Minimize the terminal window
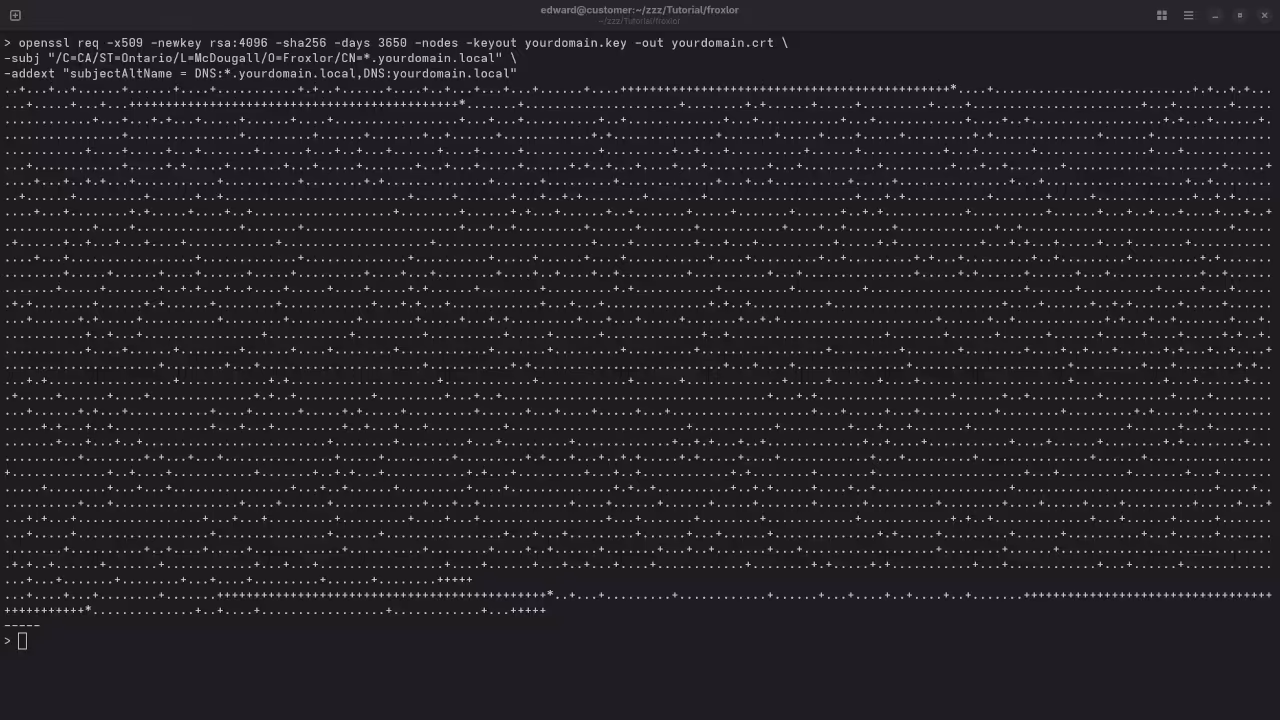Viewport: 1280px width, 720px height. click(x=1215, y=15)
